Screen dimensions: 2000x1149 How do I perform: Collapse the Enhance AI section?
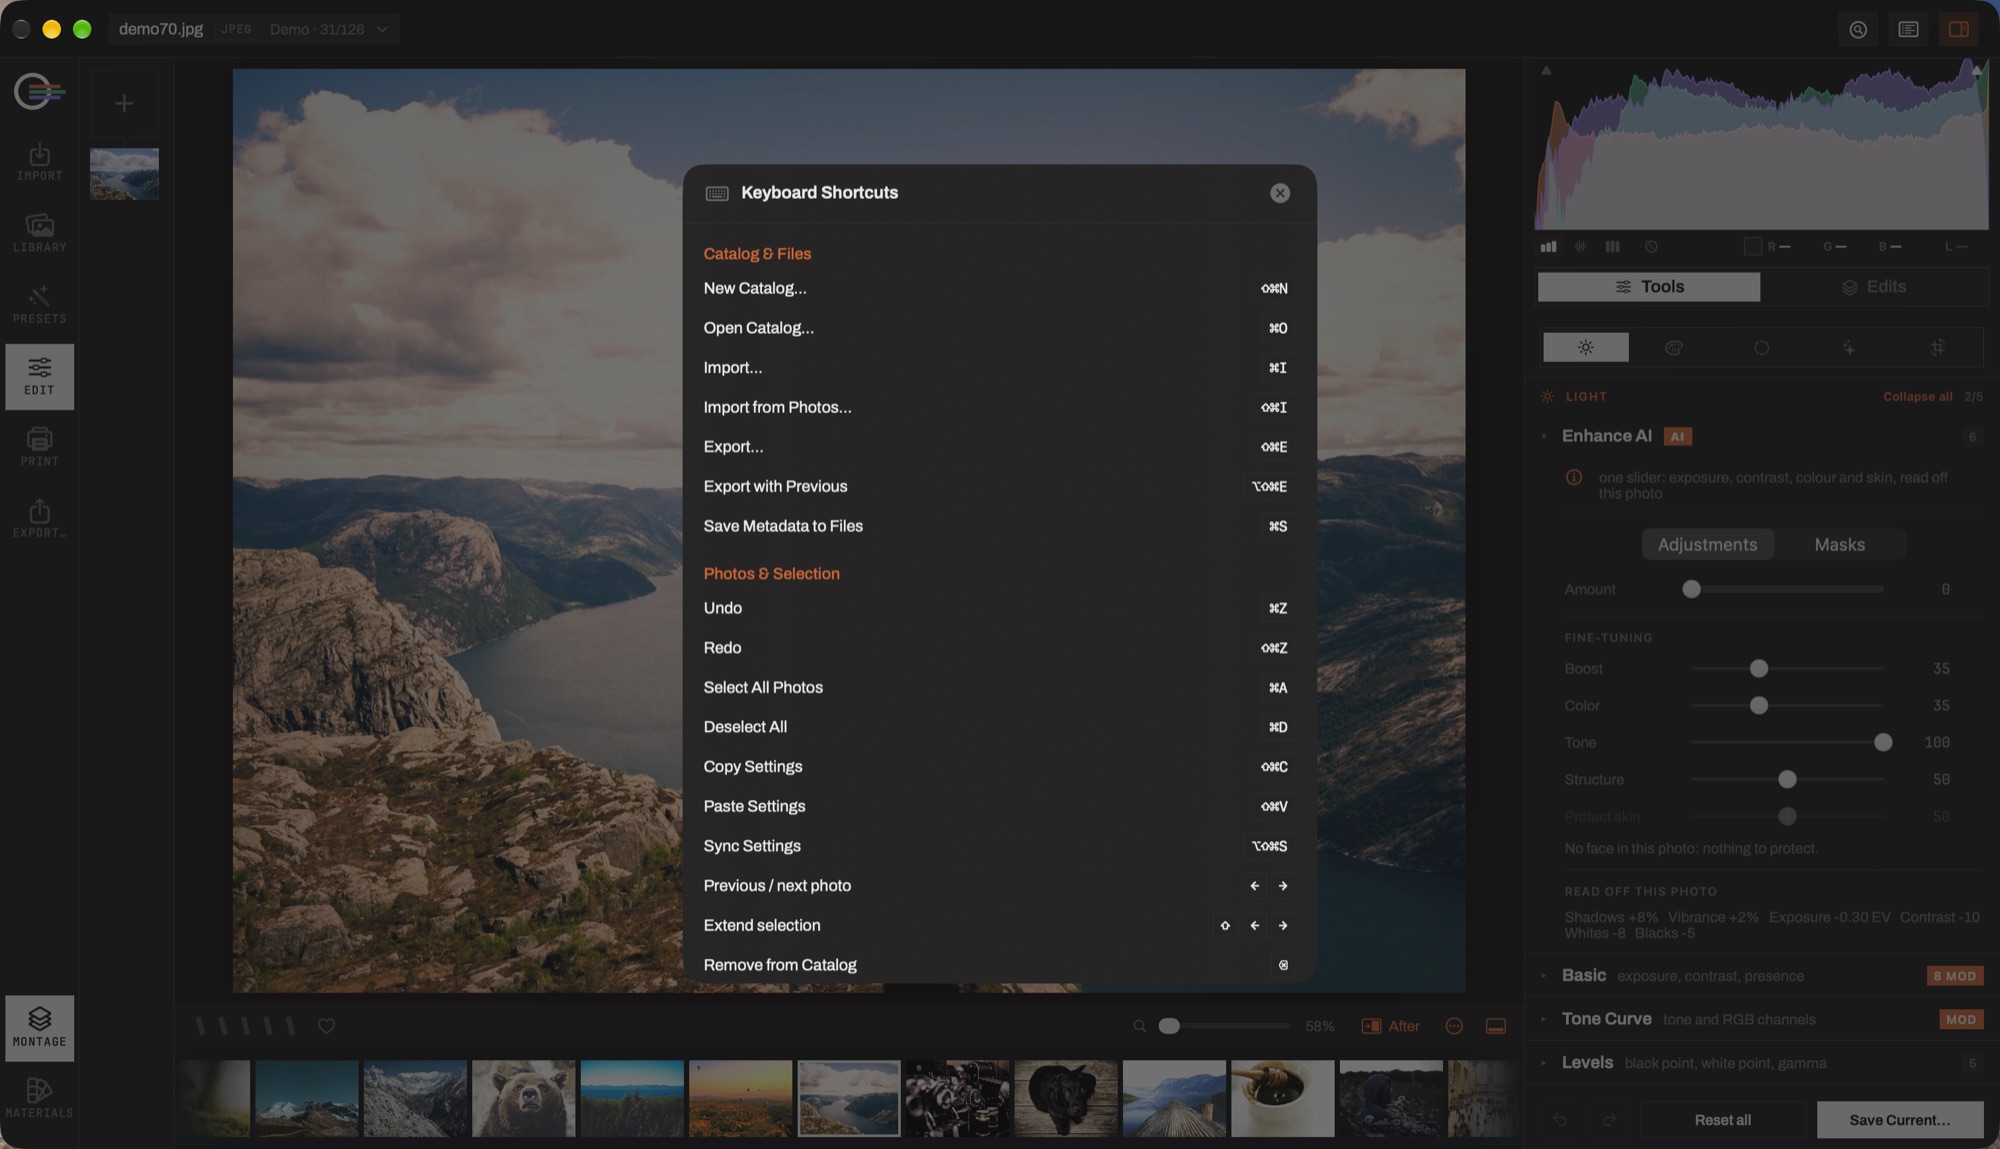click(x=1544, y=436)
